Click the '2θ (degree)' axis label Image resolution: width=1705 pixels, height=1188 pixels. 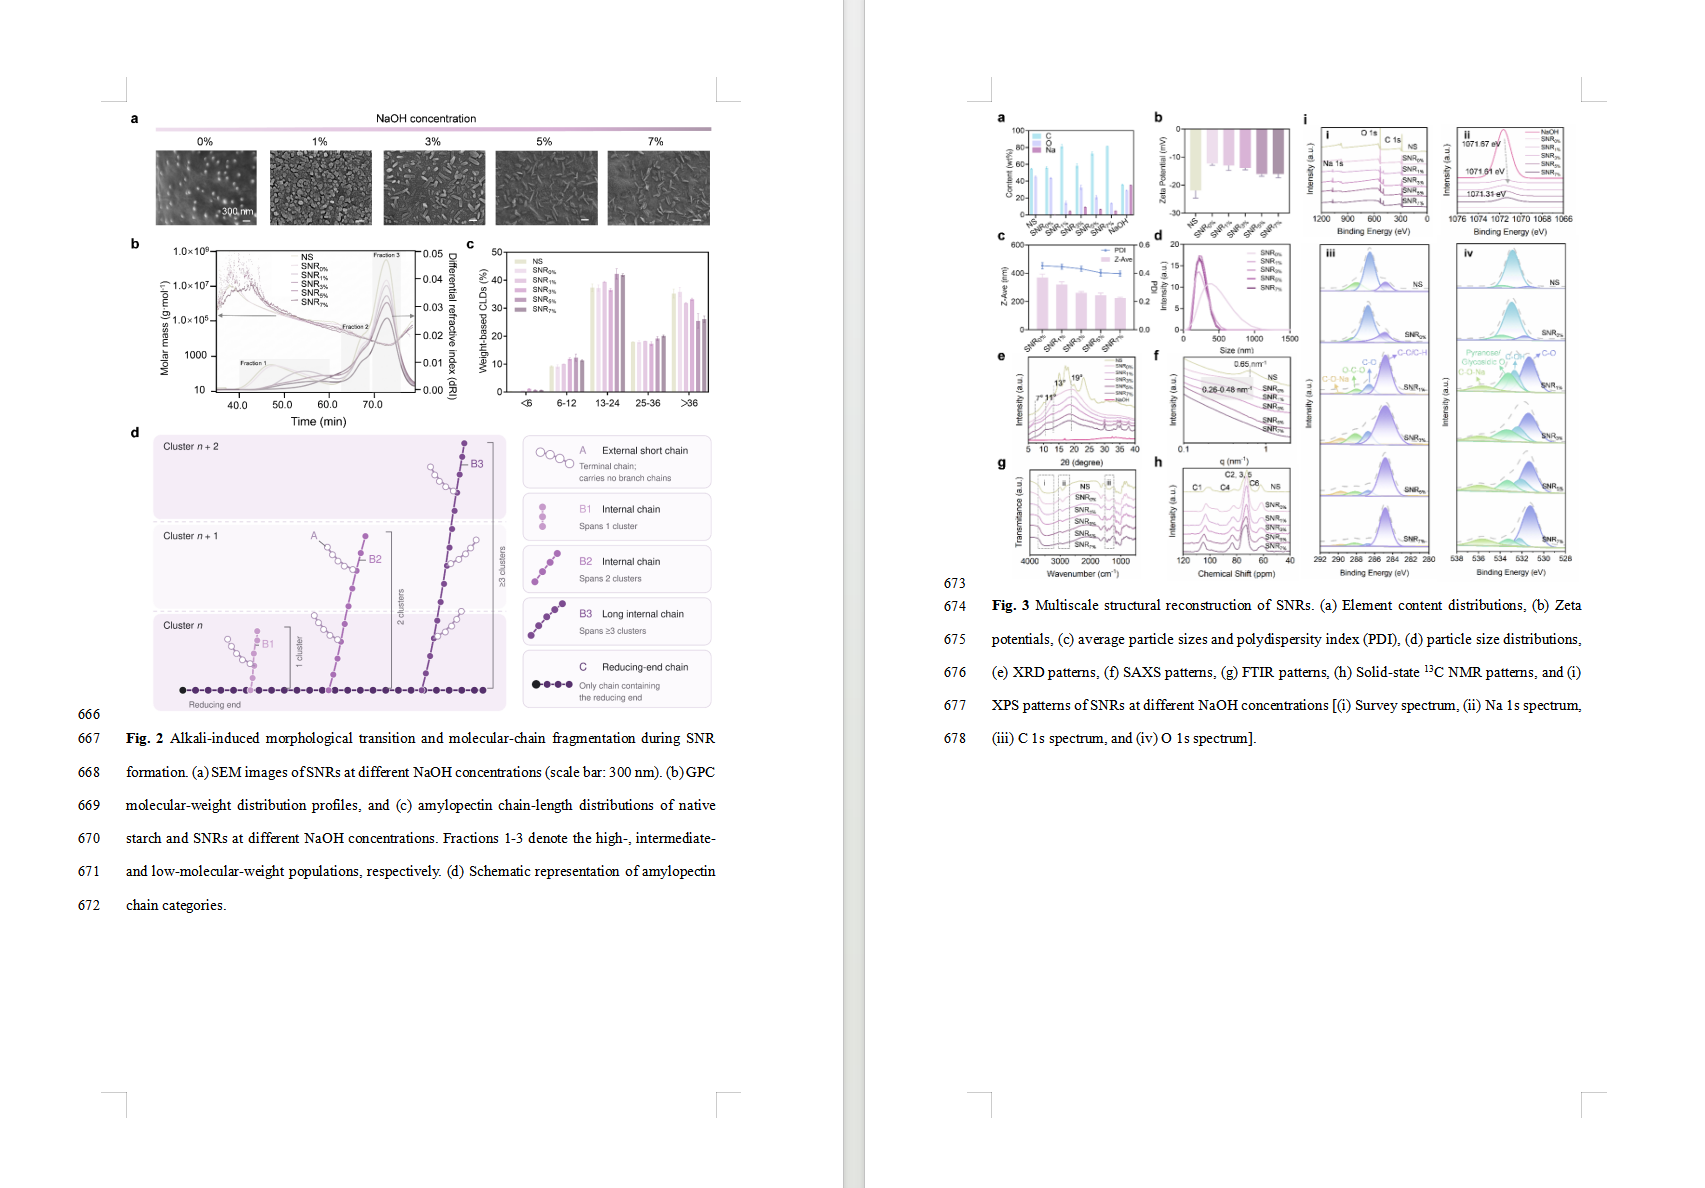[x=1081, y=463]
